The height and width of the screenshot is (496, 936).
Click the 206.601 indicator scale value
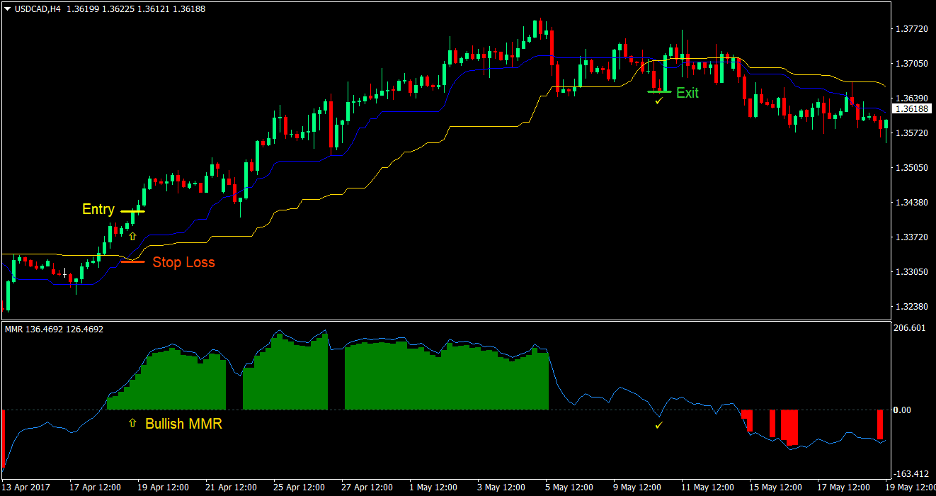(x=911, y=328)
